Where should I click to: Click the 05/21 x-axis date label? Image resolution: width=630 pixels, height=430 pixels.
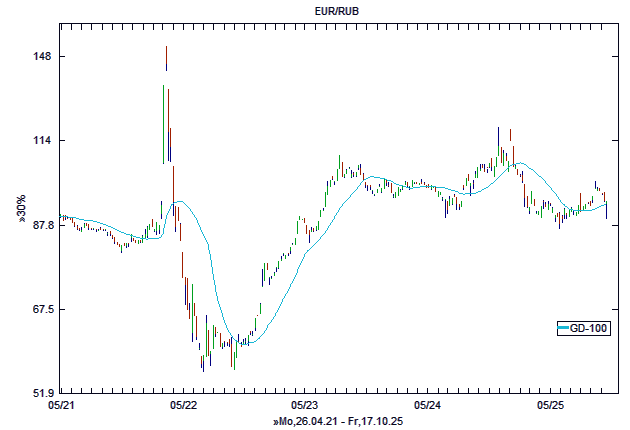pyautogui.click(x=61, y=406)
